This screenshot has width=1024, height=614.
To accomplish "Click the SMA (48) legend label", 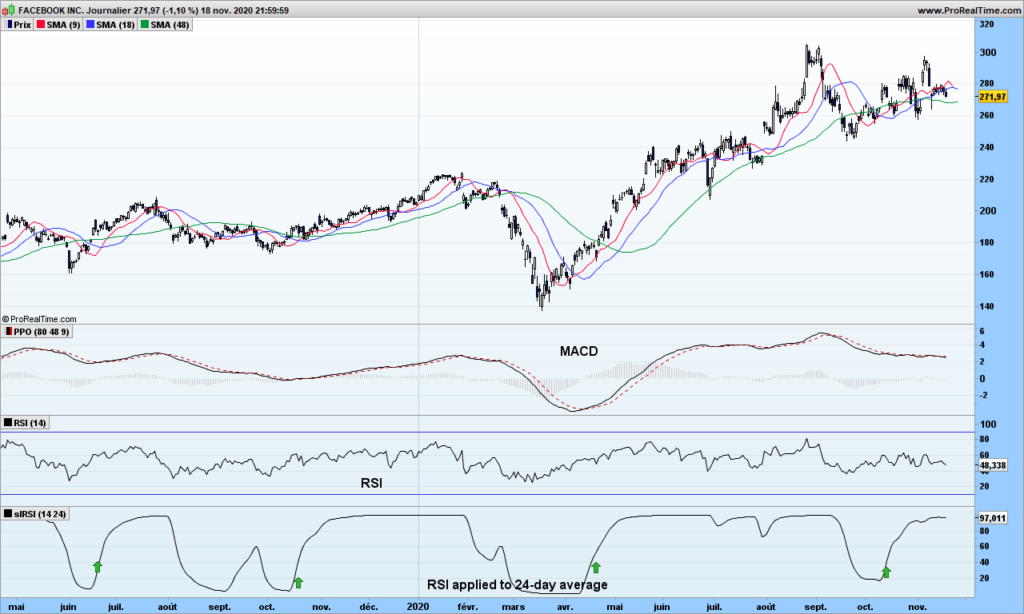I will coord(170,25).
